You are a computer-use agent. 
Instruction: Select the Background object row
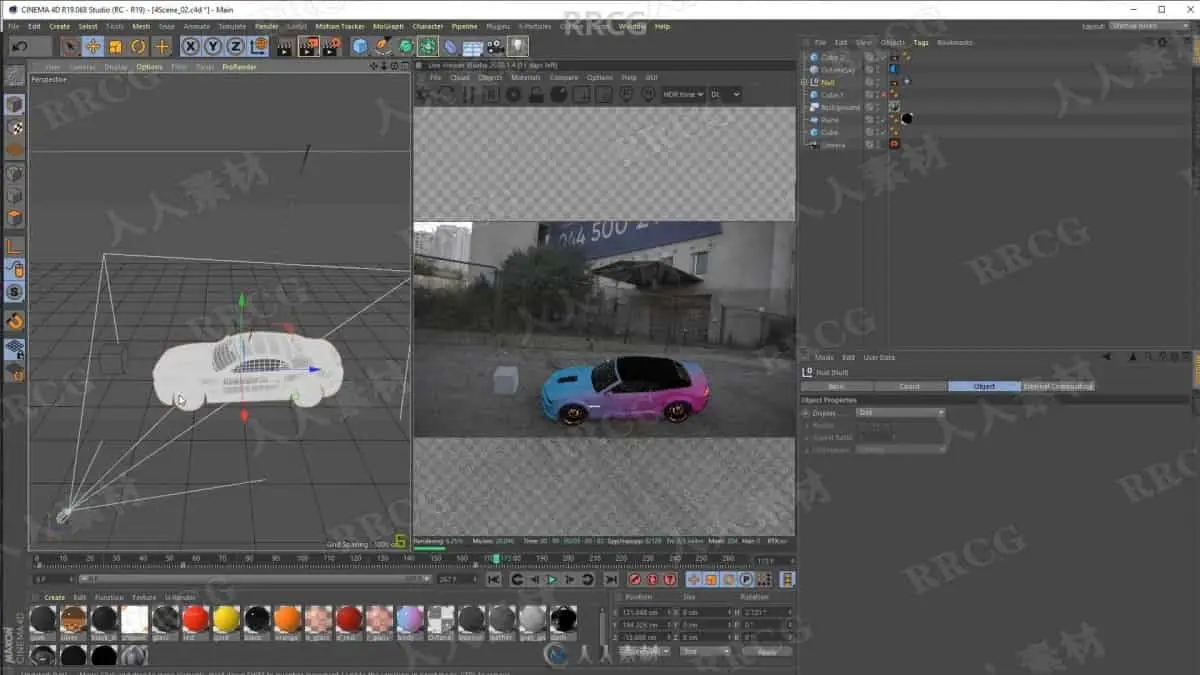840,107
